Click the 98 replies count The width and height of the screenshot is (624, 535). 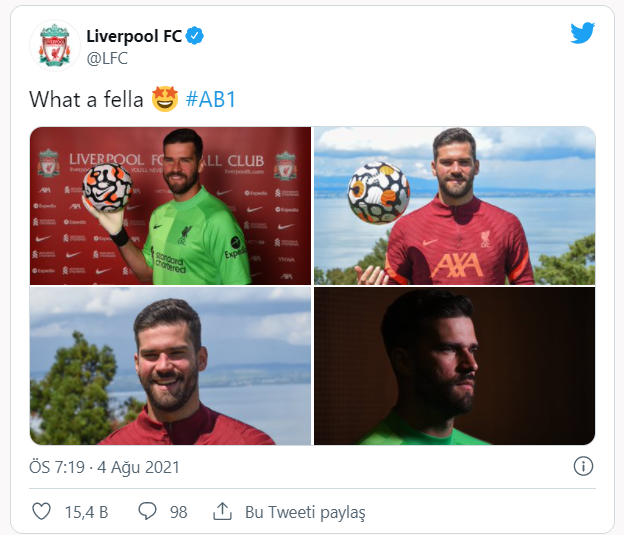click(x=178, y=512)
